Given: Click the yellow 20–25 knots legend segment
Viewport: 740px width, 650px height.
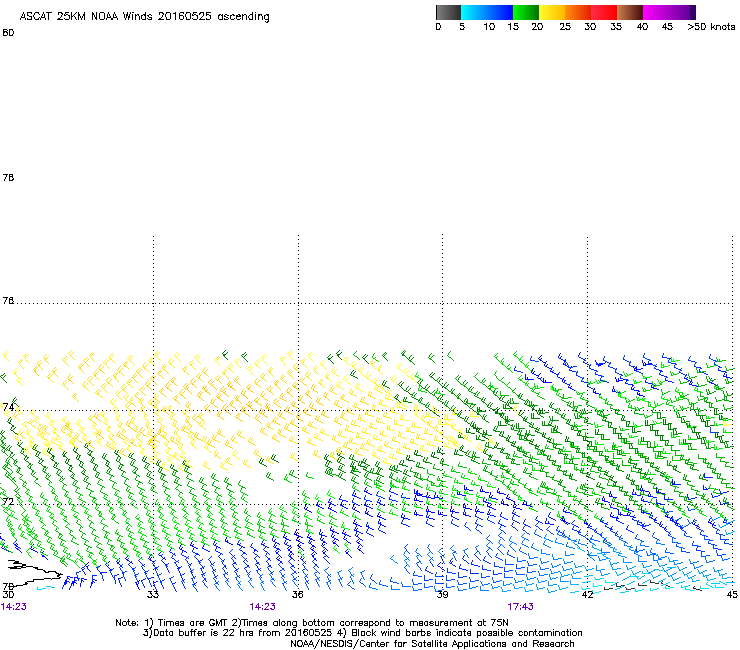Looking at the screenshot, I should [x=552, y=12].
